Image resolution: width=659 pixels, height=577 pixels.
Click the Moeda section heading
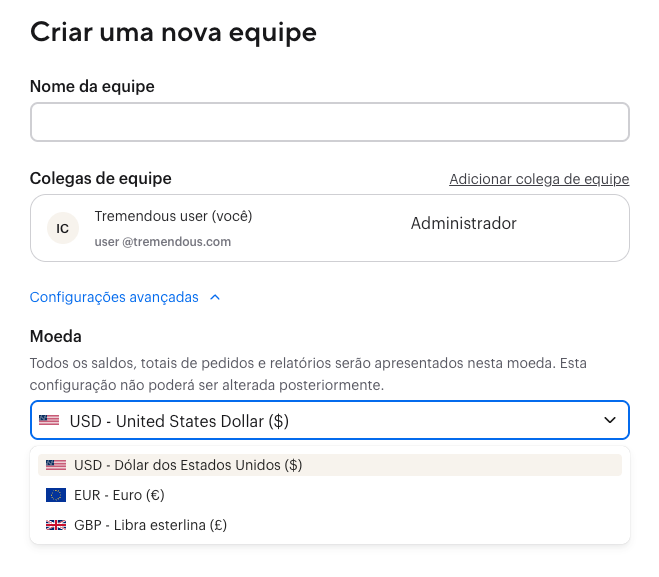pos(56,336)
